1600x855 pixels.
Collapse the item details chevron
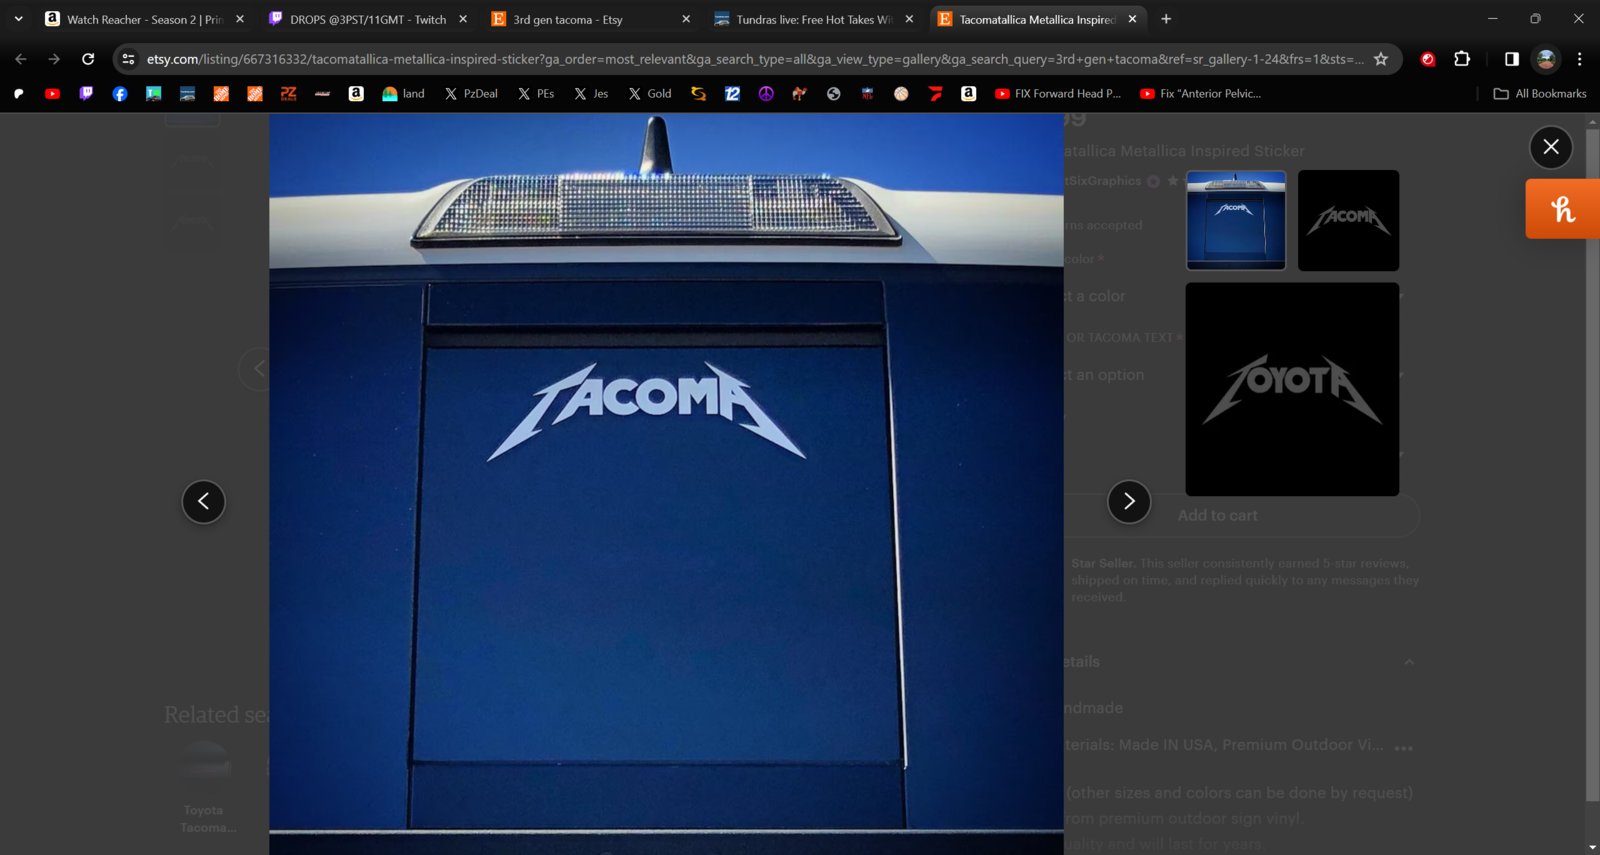pos(1409,662)
